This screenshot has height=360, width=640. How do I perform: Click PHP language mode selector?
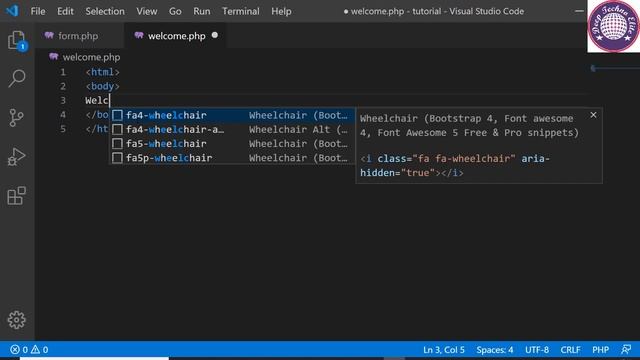[x=600, y=350]
